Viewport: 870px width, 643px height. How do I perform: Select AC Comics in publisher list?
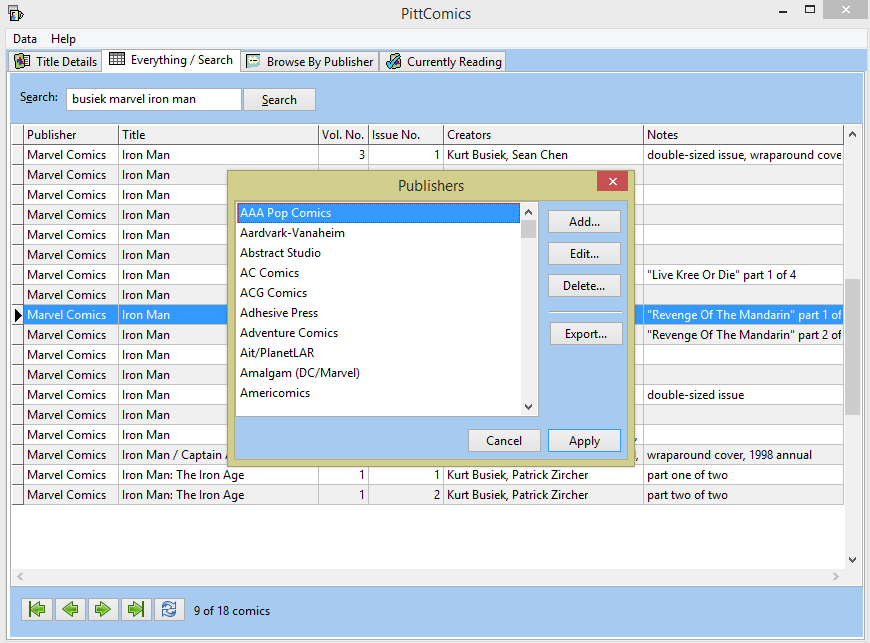point(378,273)
